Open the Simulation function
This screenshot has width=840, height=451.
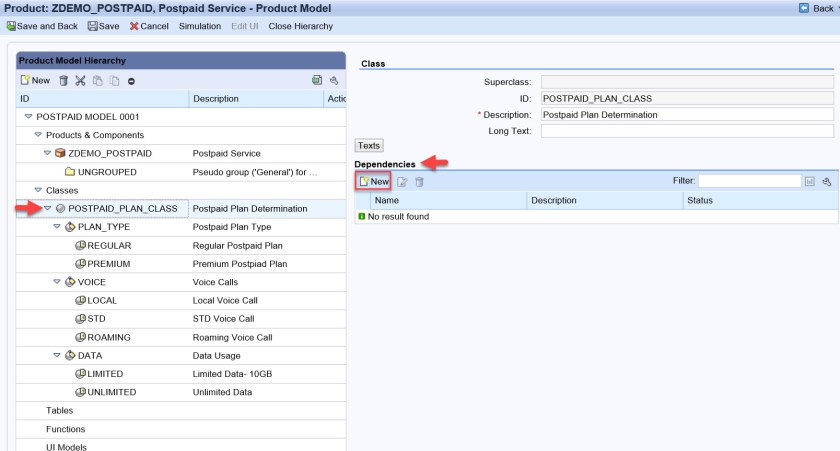tap(200, 26)
